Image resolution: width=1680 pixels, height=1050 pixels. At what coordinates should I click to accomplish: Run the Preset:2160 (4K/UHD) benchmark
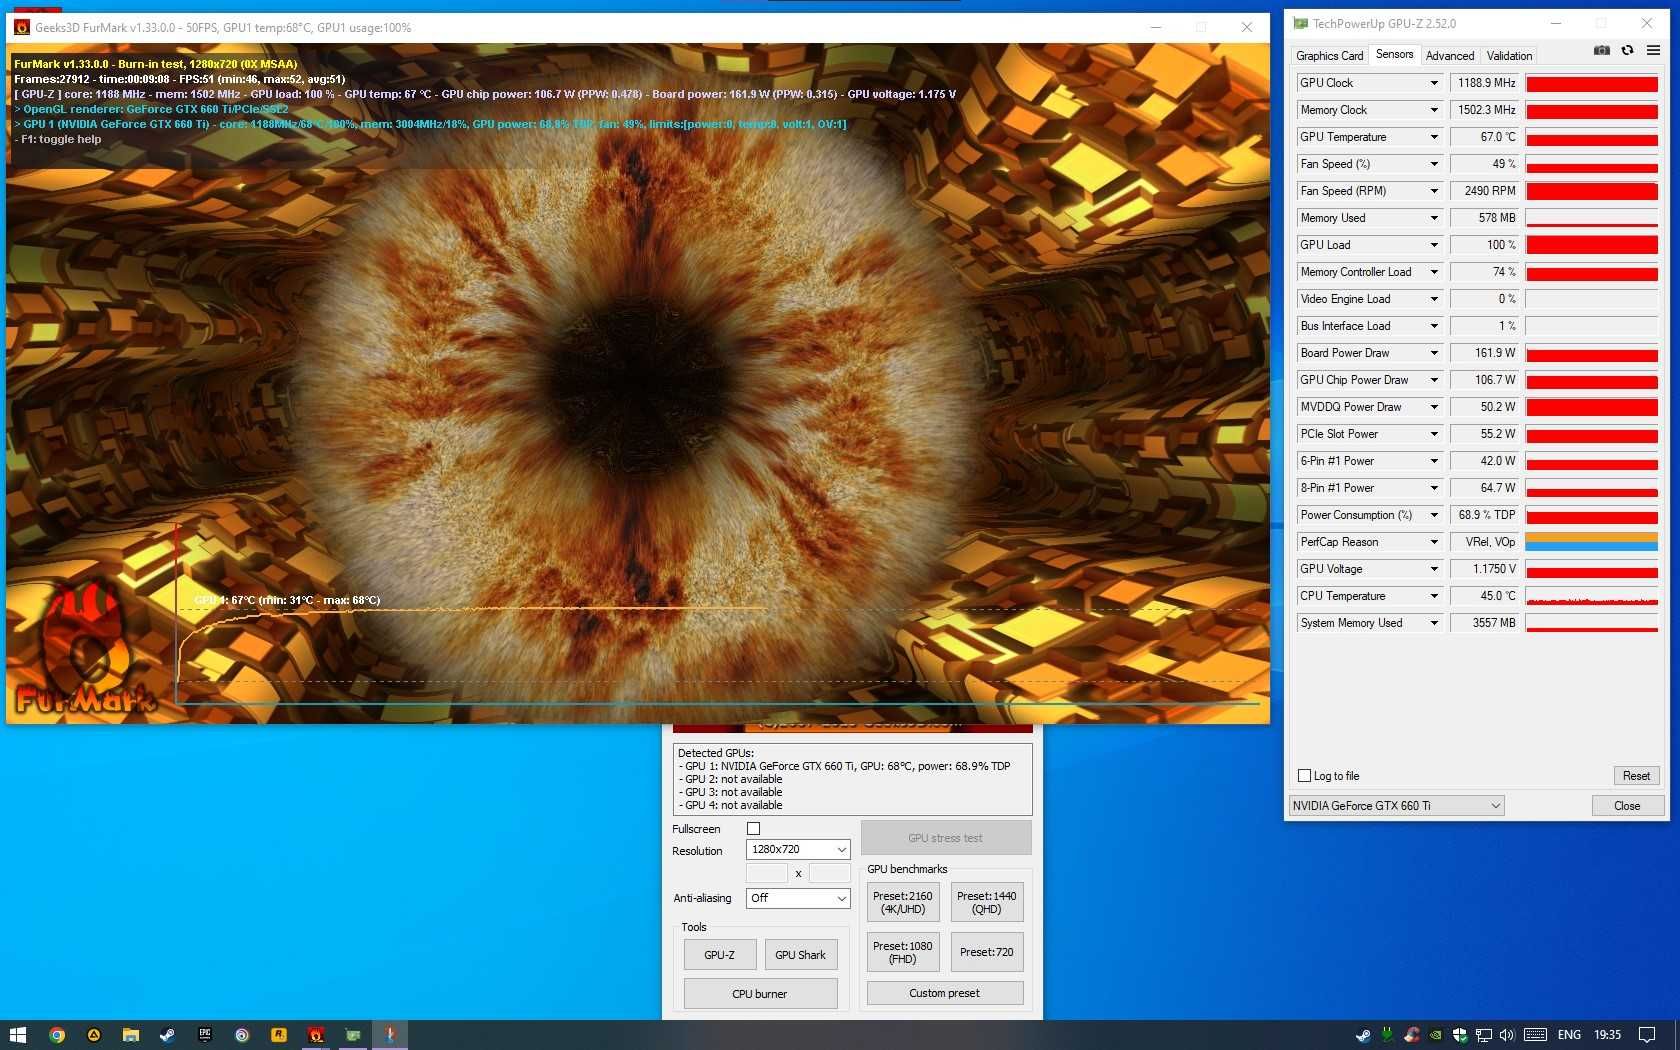pos(902,903)
